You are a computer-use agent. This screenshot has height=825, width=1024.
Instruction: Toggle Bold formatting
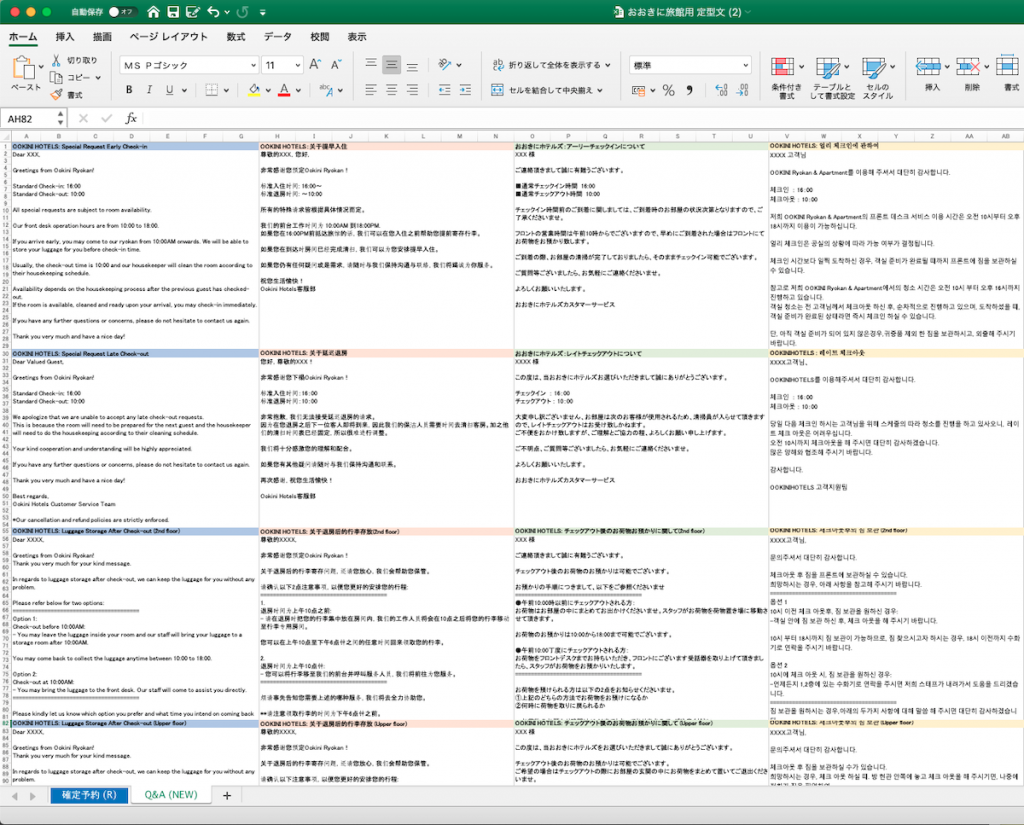point(129,90)
